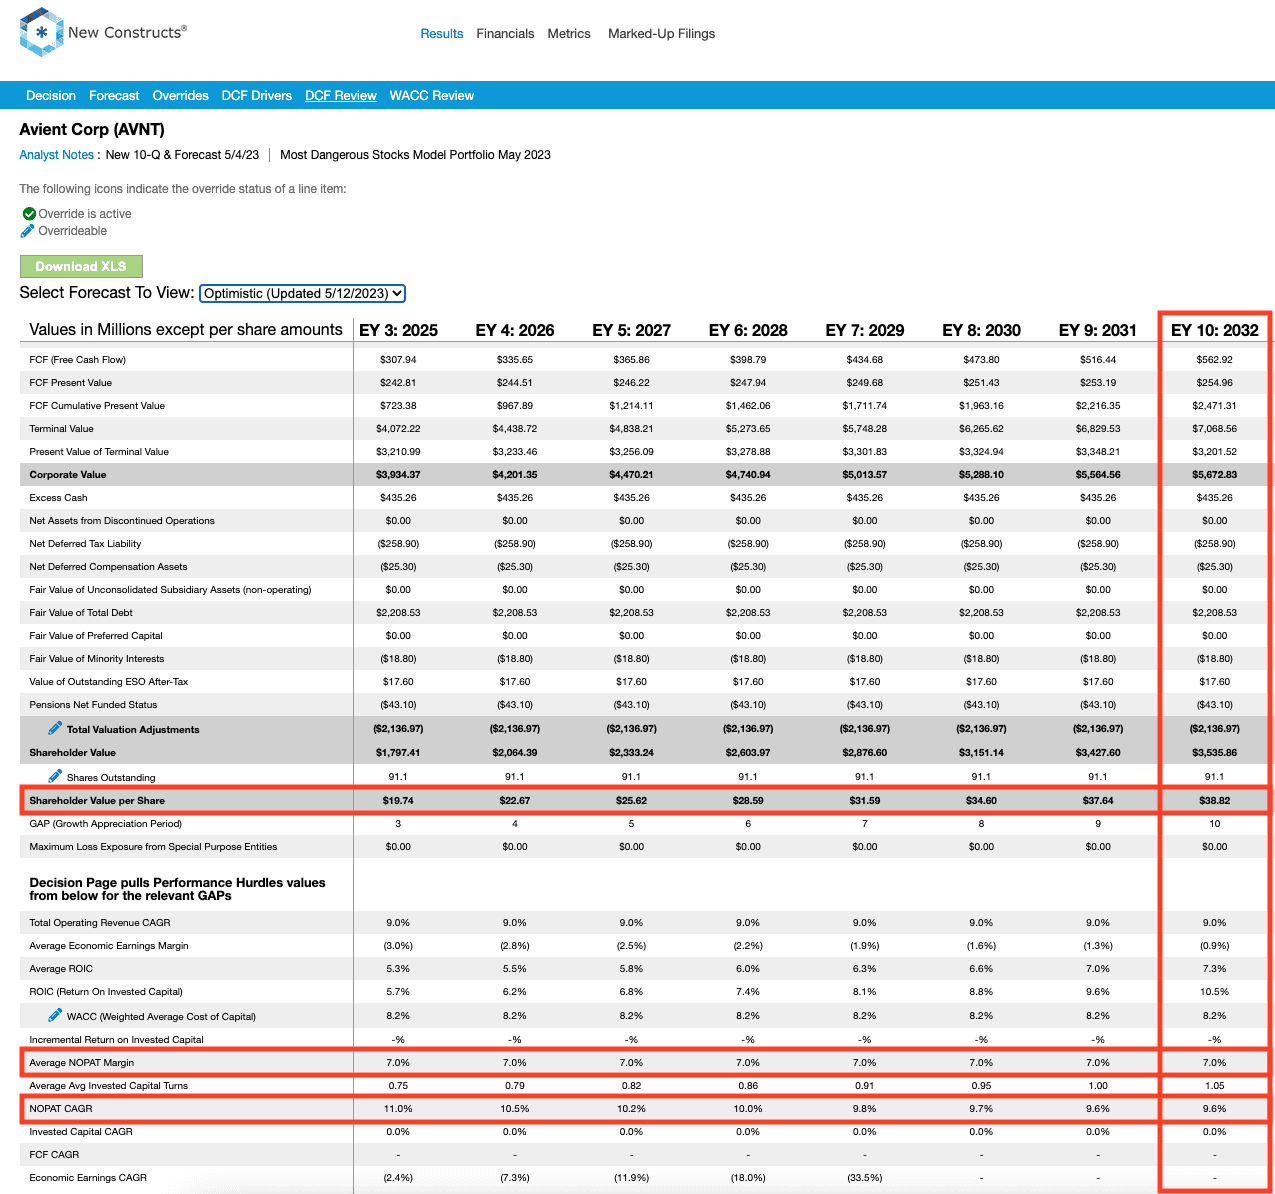
Task: Open the Results top menu
Action: coord(441,34)
